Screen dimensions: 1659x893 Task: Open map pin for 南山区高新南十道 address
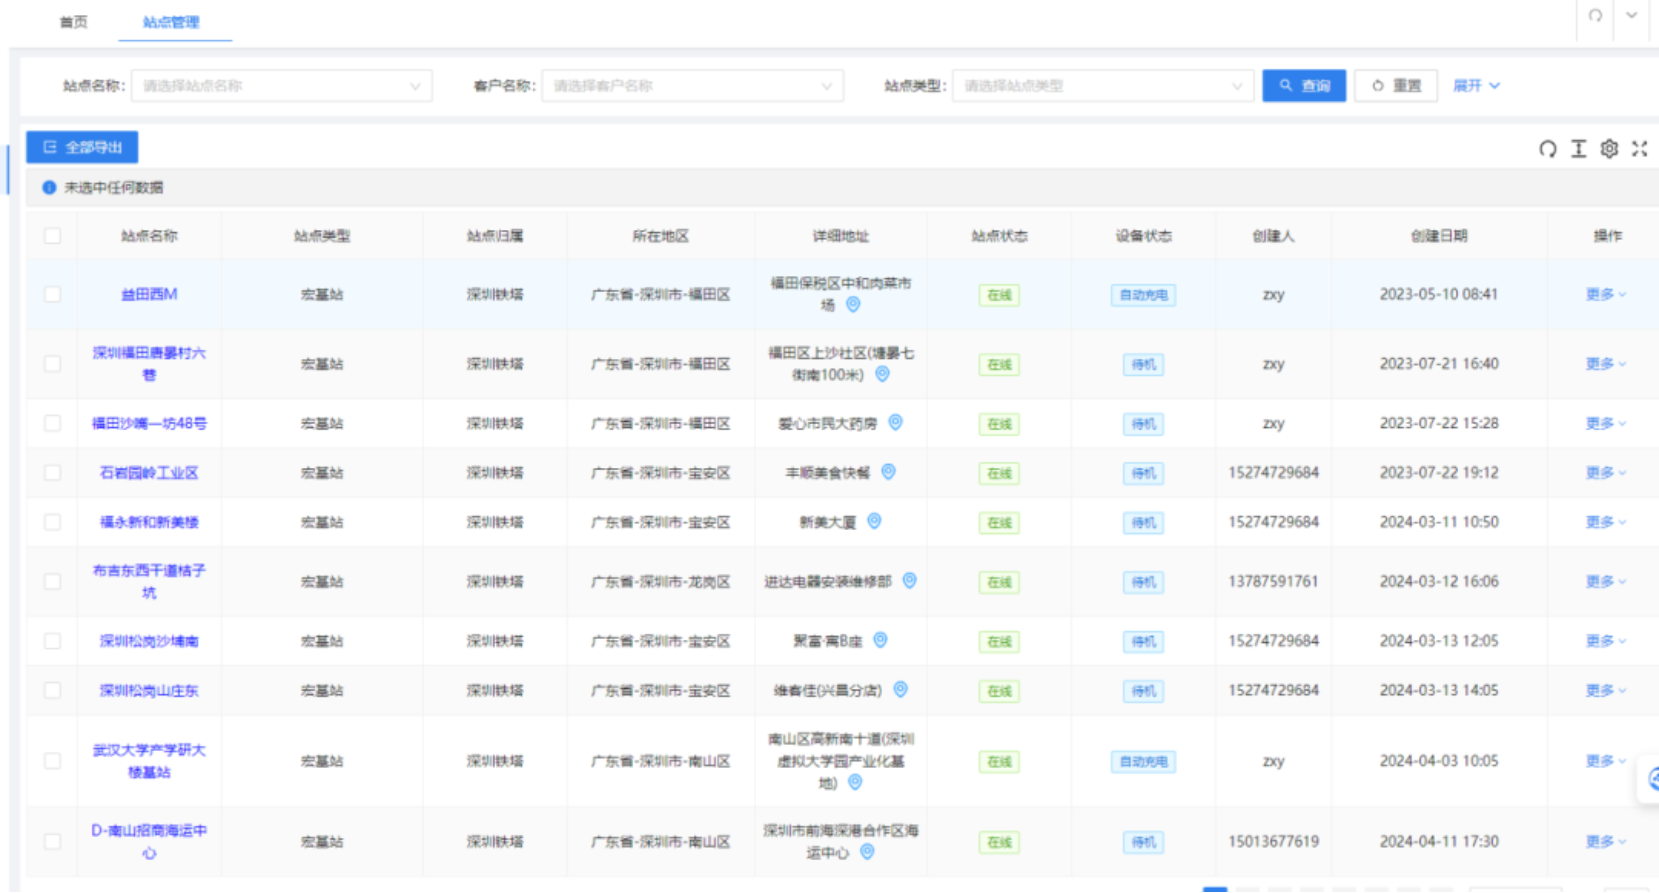(855, 783)
